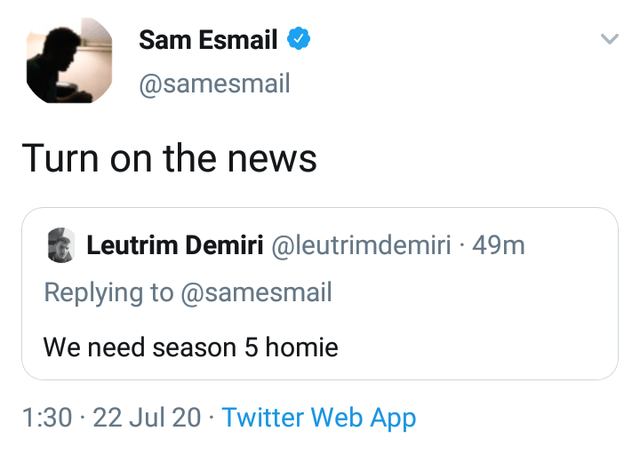The height and width of the screenshot is (455, 640).
Task: Open the Twitter Web App source link
Action: coord(319,418)
